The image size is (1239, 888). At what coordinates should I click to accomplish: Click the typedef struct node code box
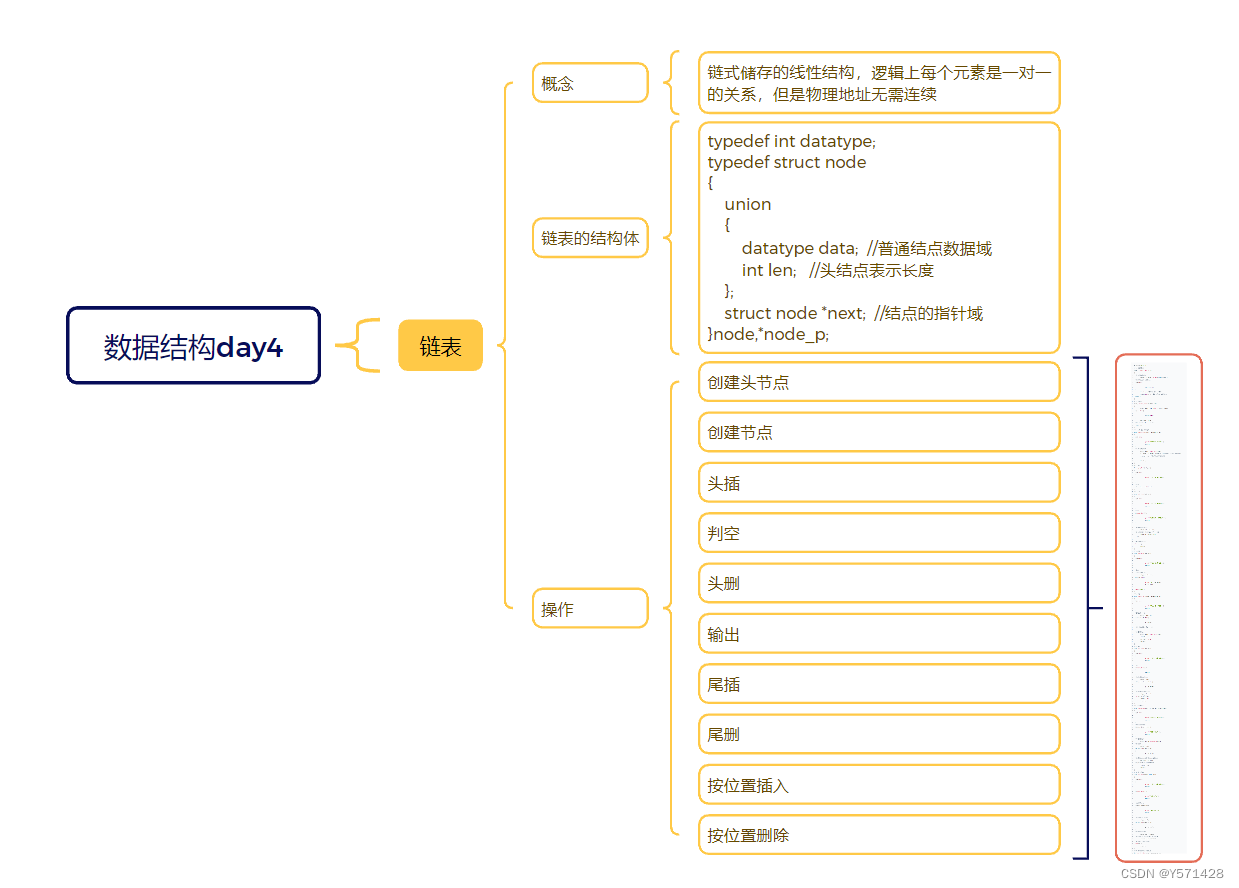point(879,238)
